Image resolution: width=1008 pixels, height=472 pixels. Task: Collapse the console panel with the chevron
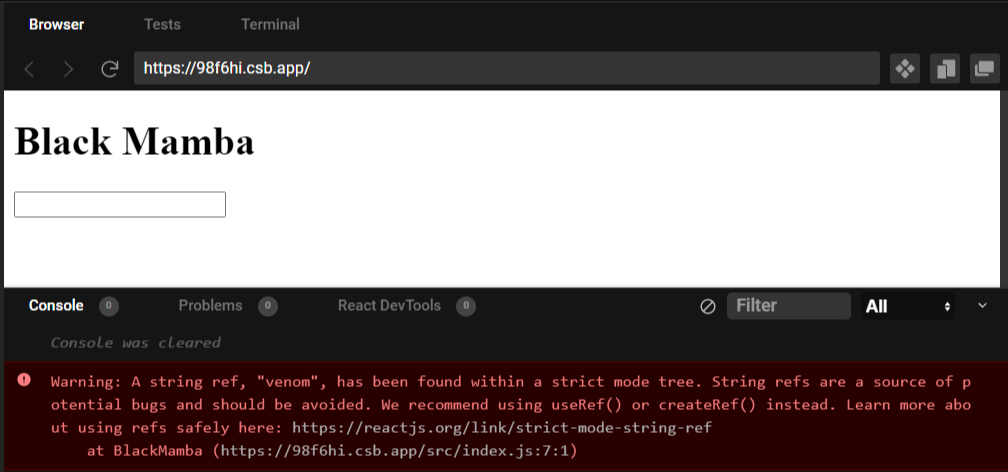click(x=982, y=305)
